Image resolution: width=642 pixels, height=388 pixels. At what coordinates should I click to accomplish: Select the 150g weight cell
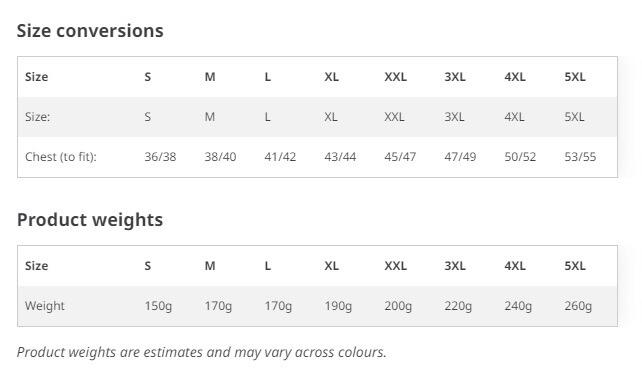coord(158,306)
